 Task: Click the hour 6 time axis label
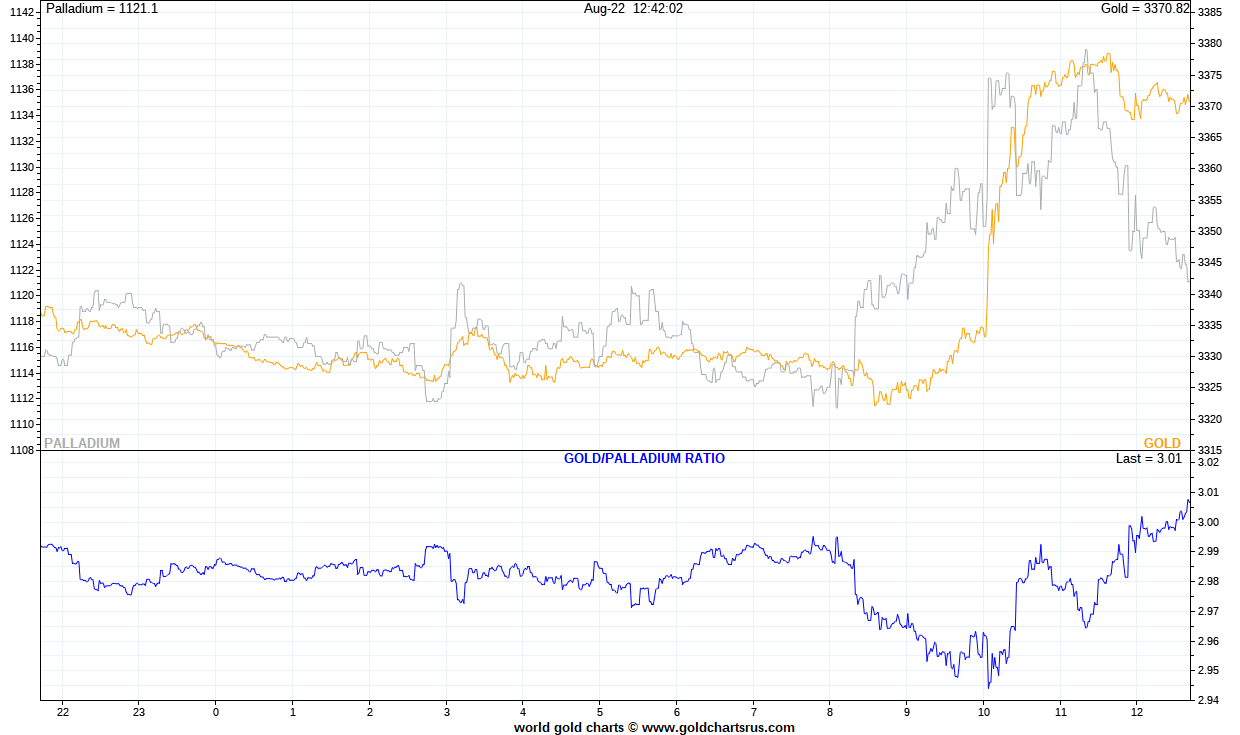[x=677, y=712]
